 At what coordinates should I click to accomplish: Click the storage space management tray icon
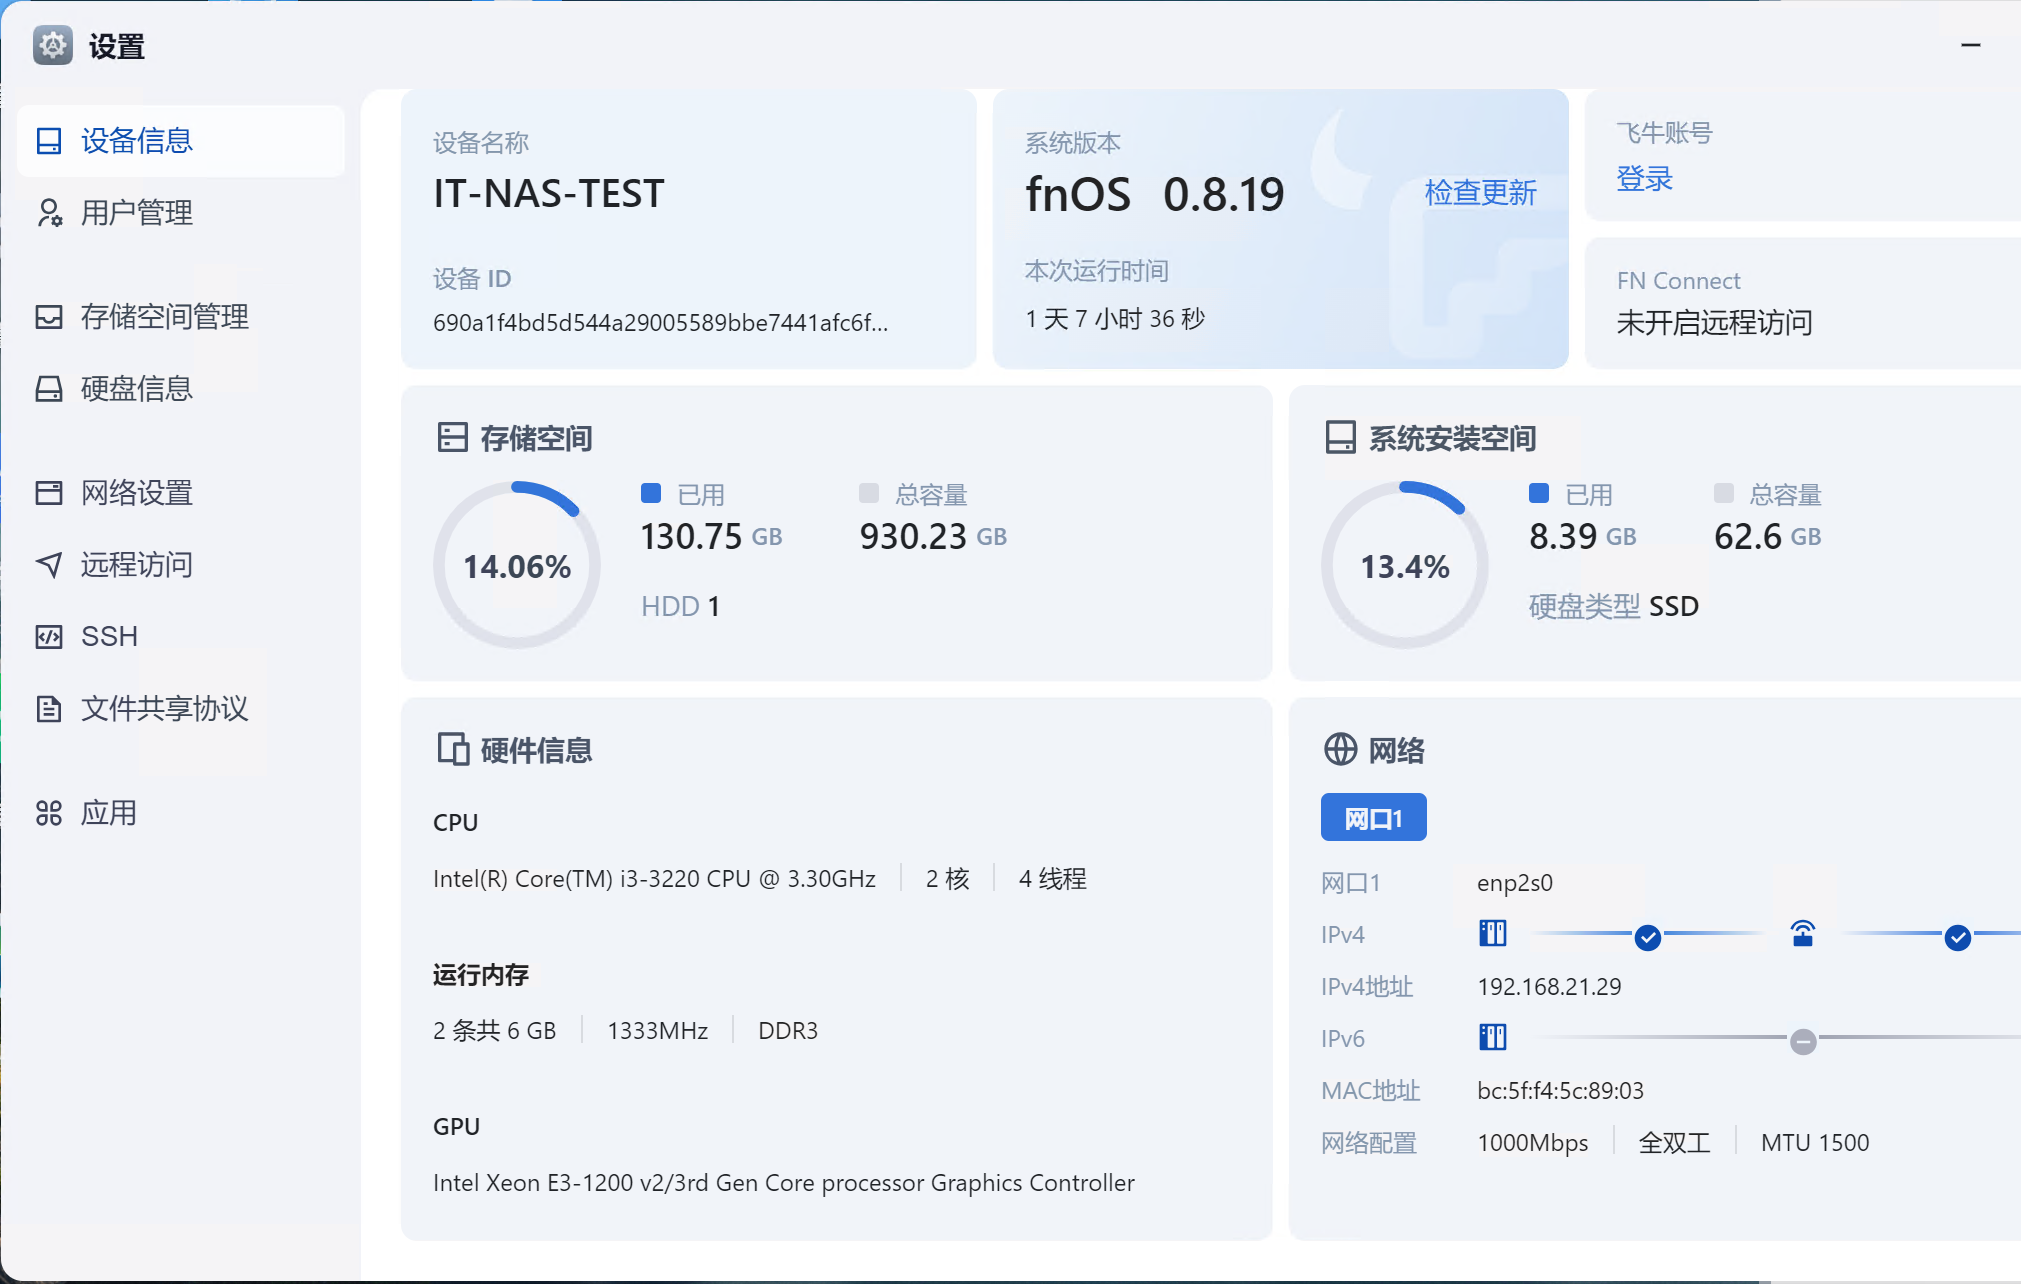(x=49, y=317)
